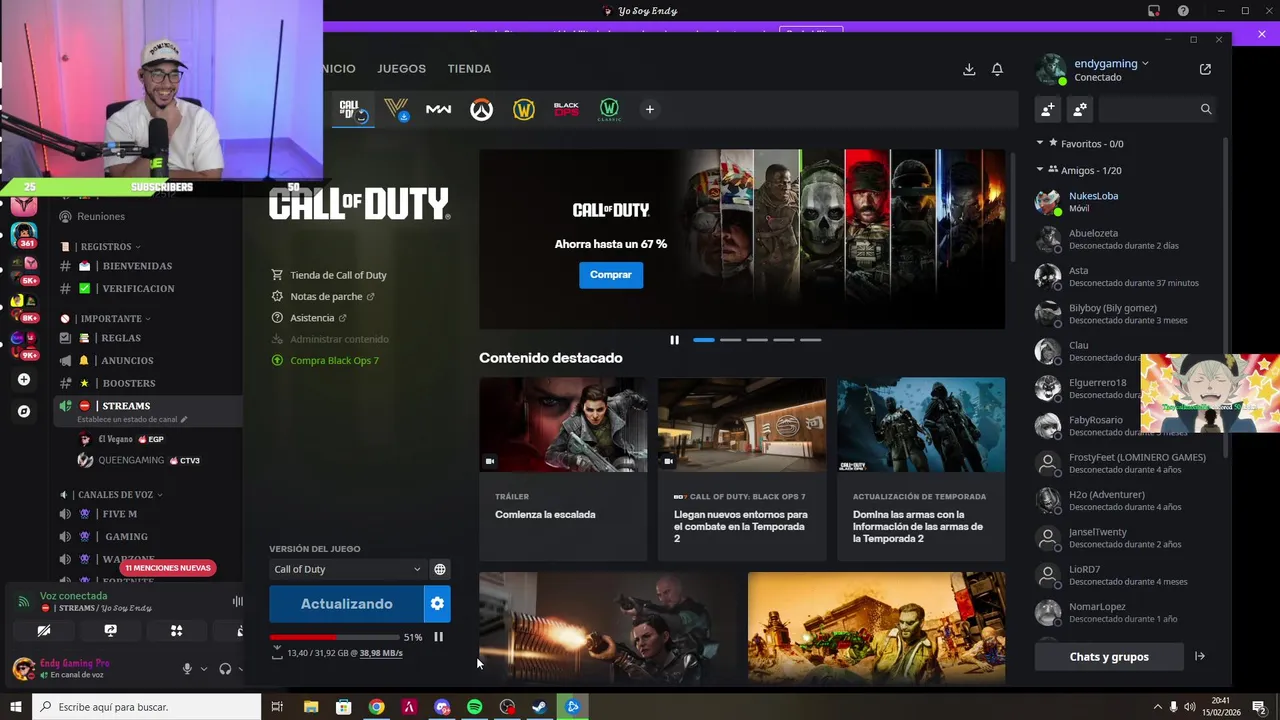The height and width of the screenshot is (720, 1280).
Task: Select the second carousel slide indicator
Action: [x=731, y=340]
